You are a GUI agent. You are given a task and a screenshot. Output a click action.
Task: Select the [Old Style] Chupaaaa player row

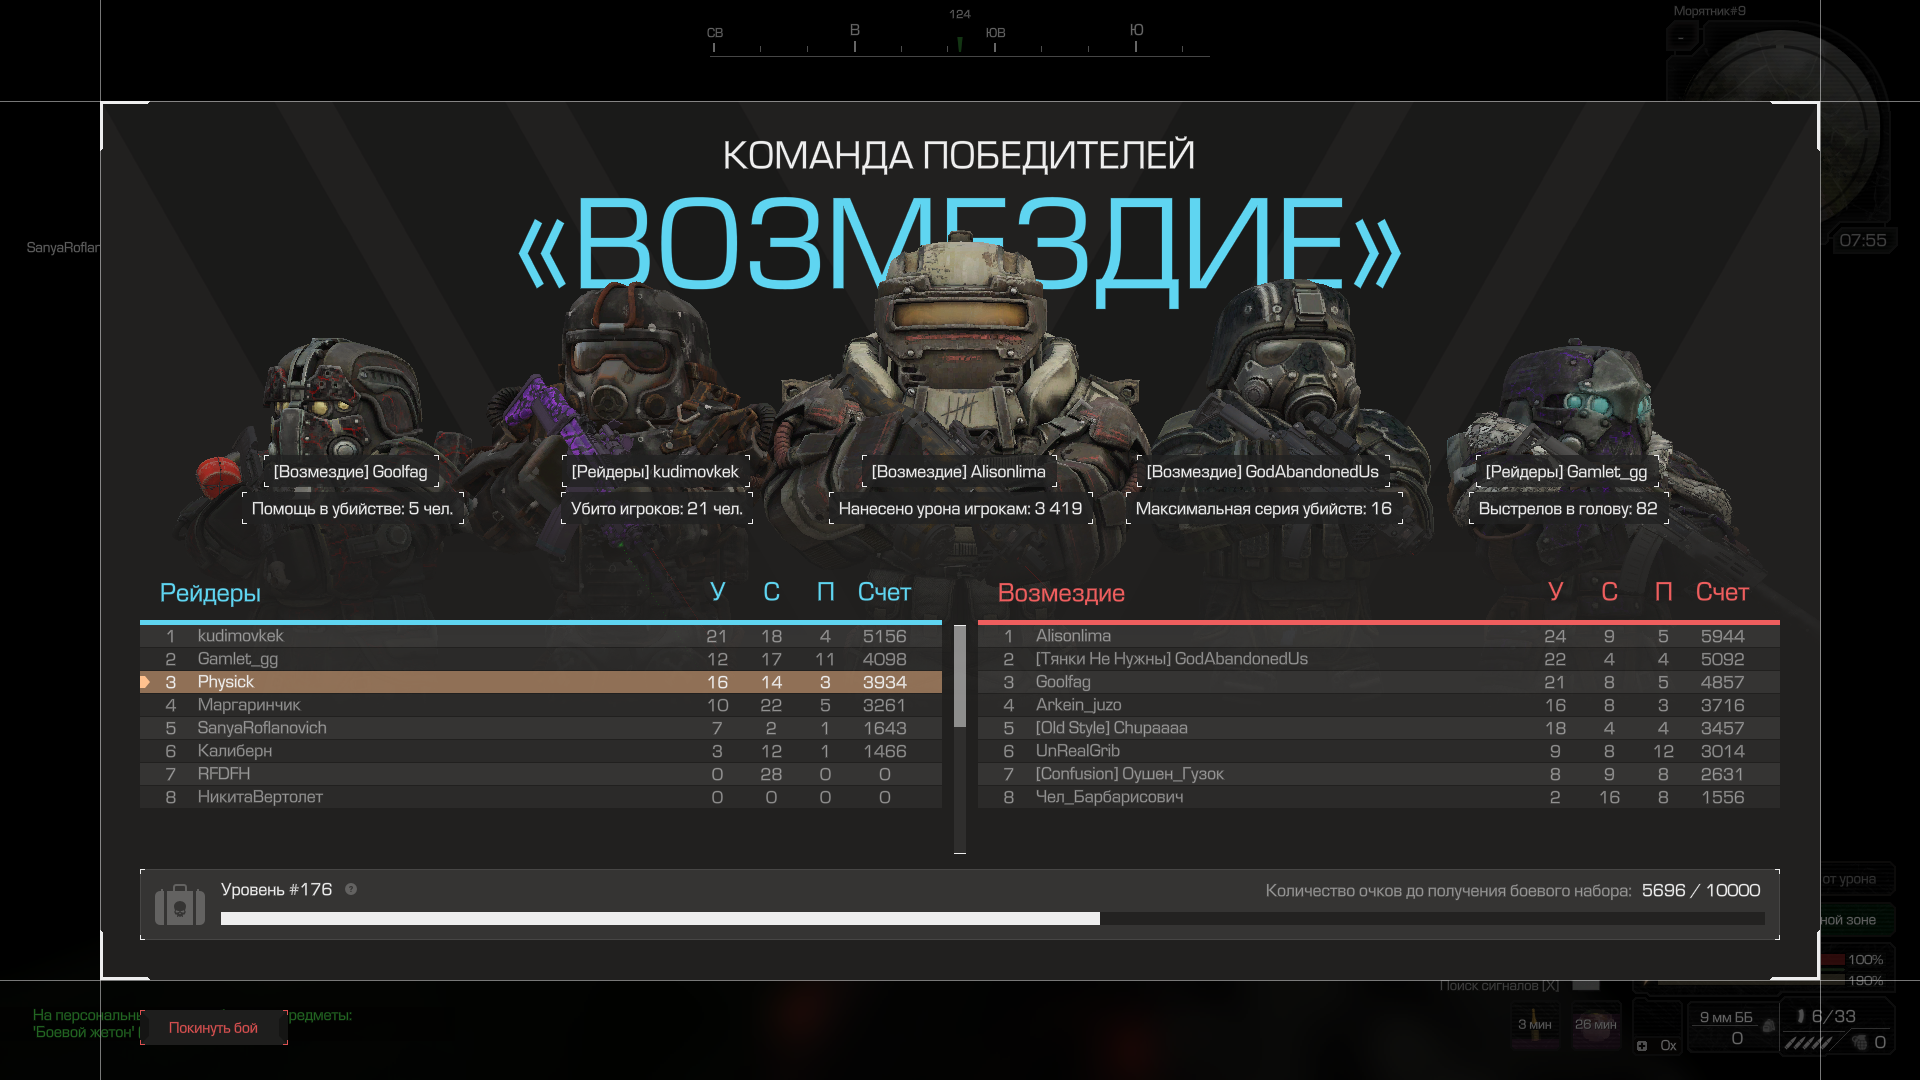1379,728
